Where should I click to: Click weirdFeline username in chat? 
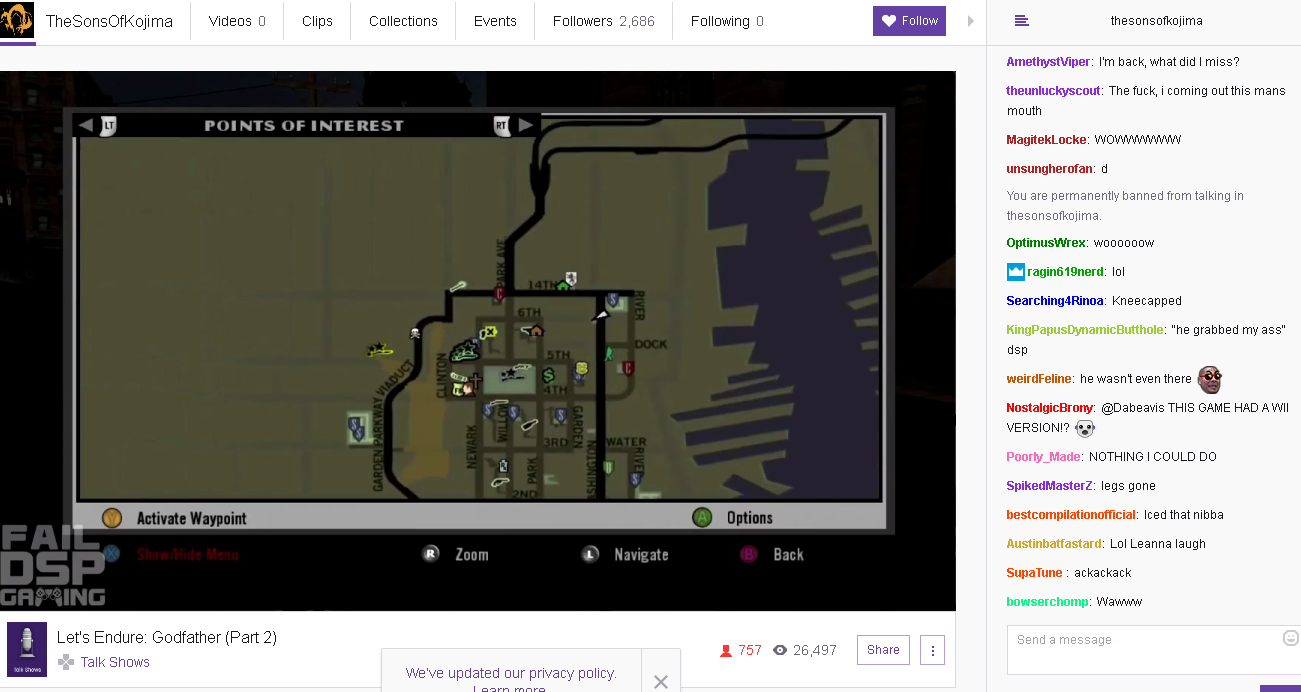click(1039, 379)
